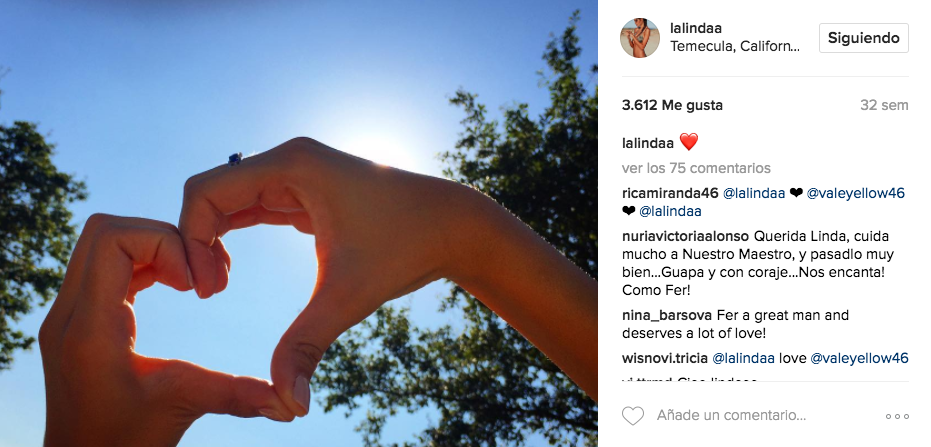The width and height of the screenshot is (931, 447).
Task: Open wisnovi.tricia commenter profile
Action: tap(665, 359)
